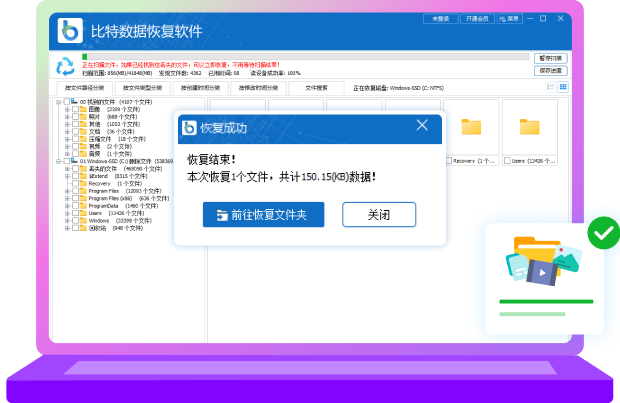The image size is (620, 403).
Task: Tick checkbox for 00 找到的文件
Action: tap(67, 102)
